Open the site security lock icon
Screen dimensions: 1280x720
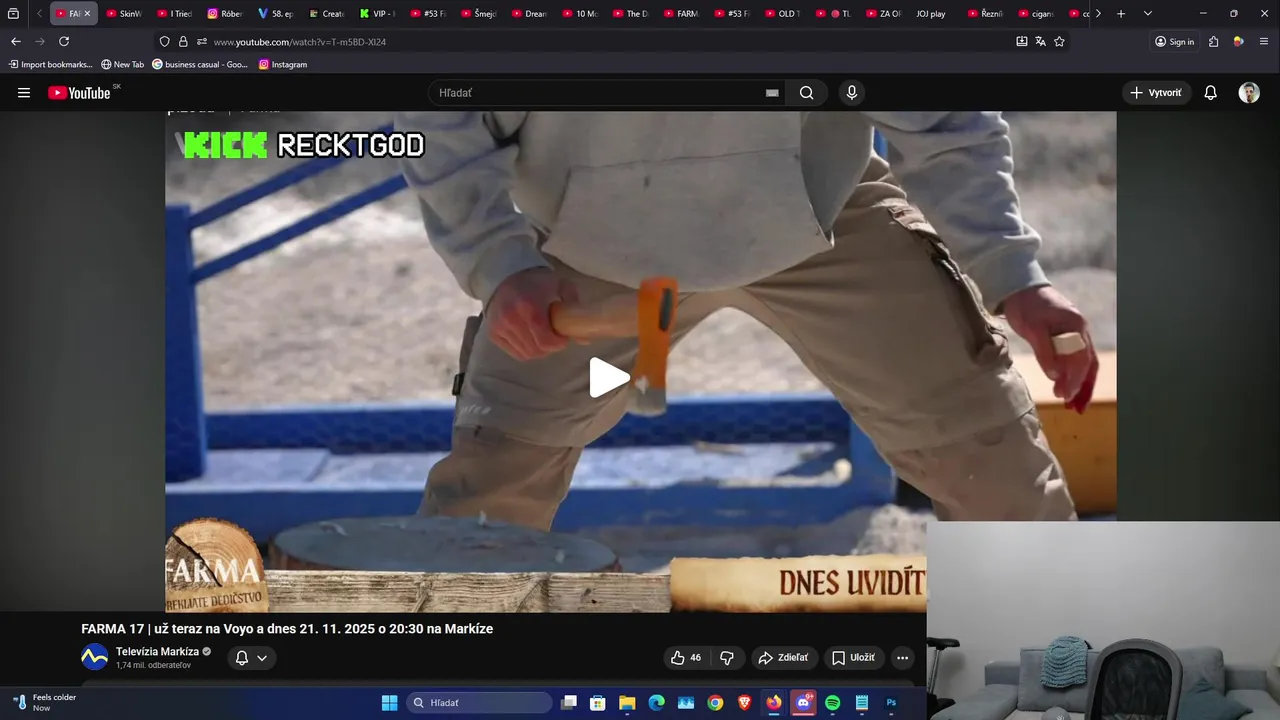click(x=183, y=42)
